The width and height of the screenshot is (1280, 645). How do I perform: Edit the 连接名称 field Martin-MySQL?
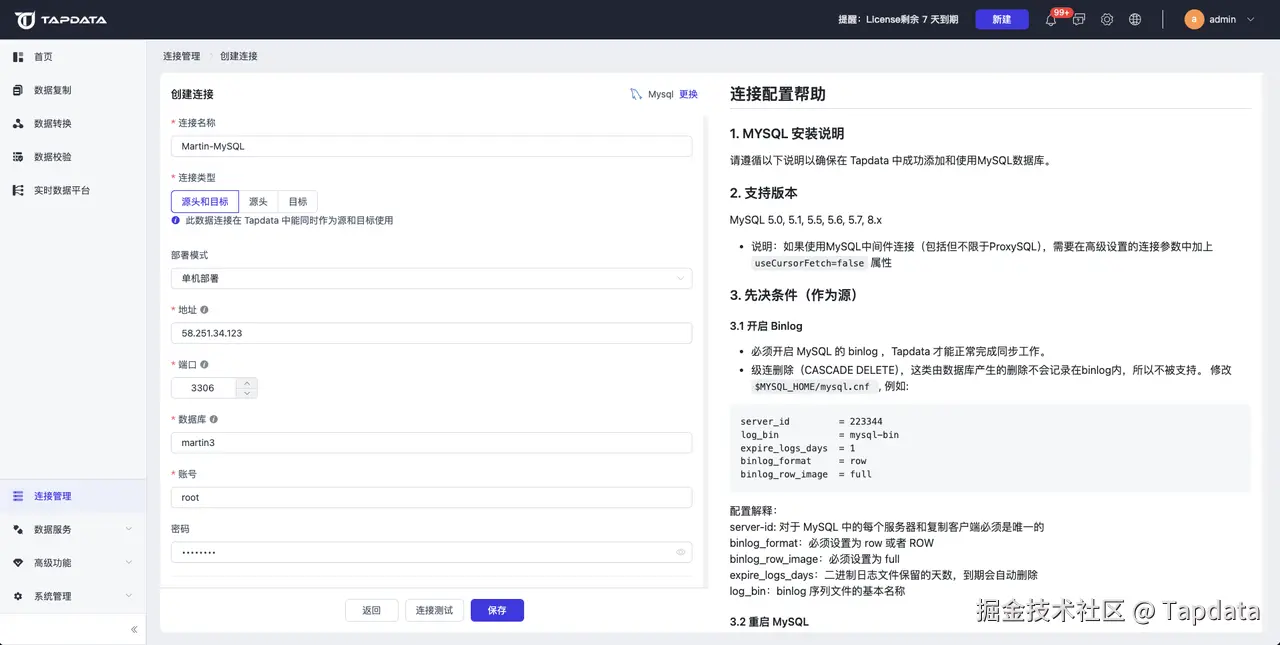(x=431, y=146)
